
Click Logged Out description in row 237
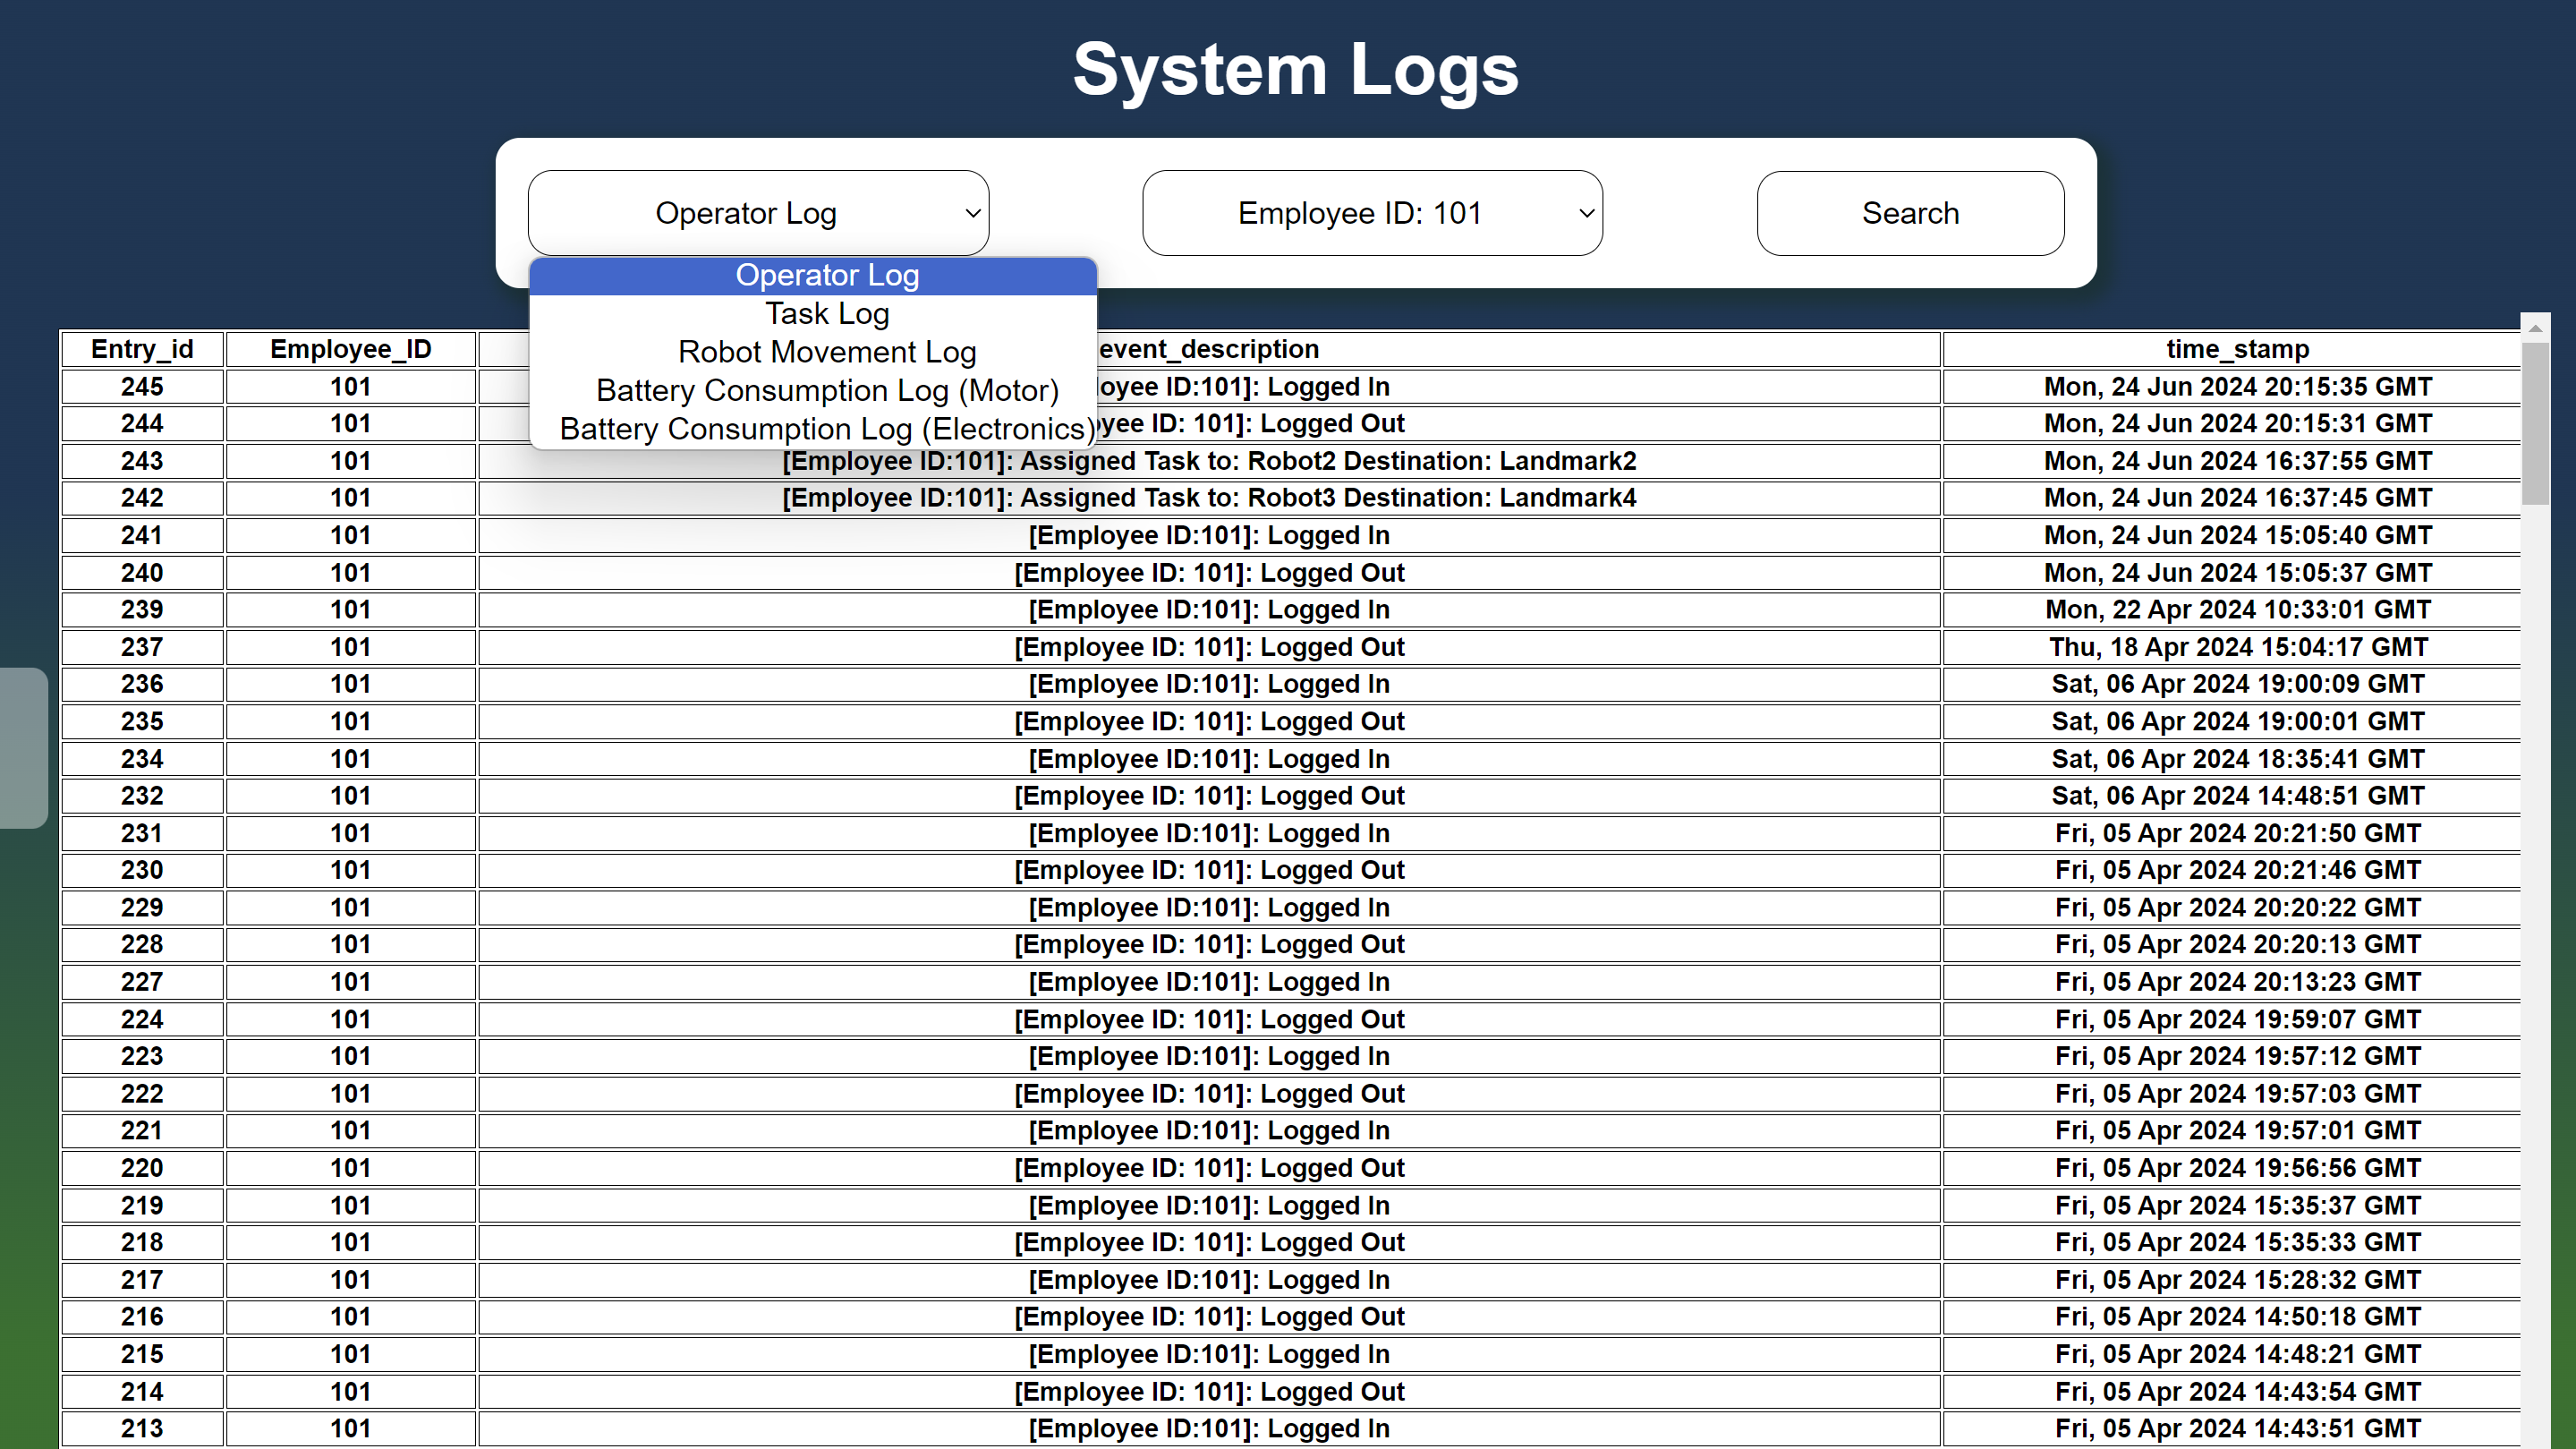(x=1209, y=647)
